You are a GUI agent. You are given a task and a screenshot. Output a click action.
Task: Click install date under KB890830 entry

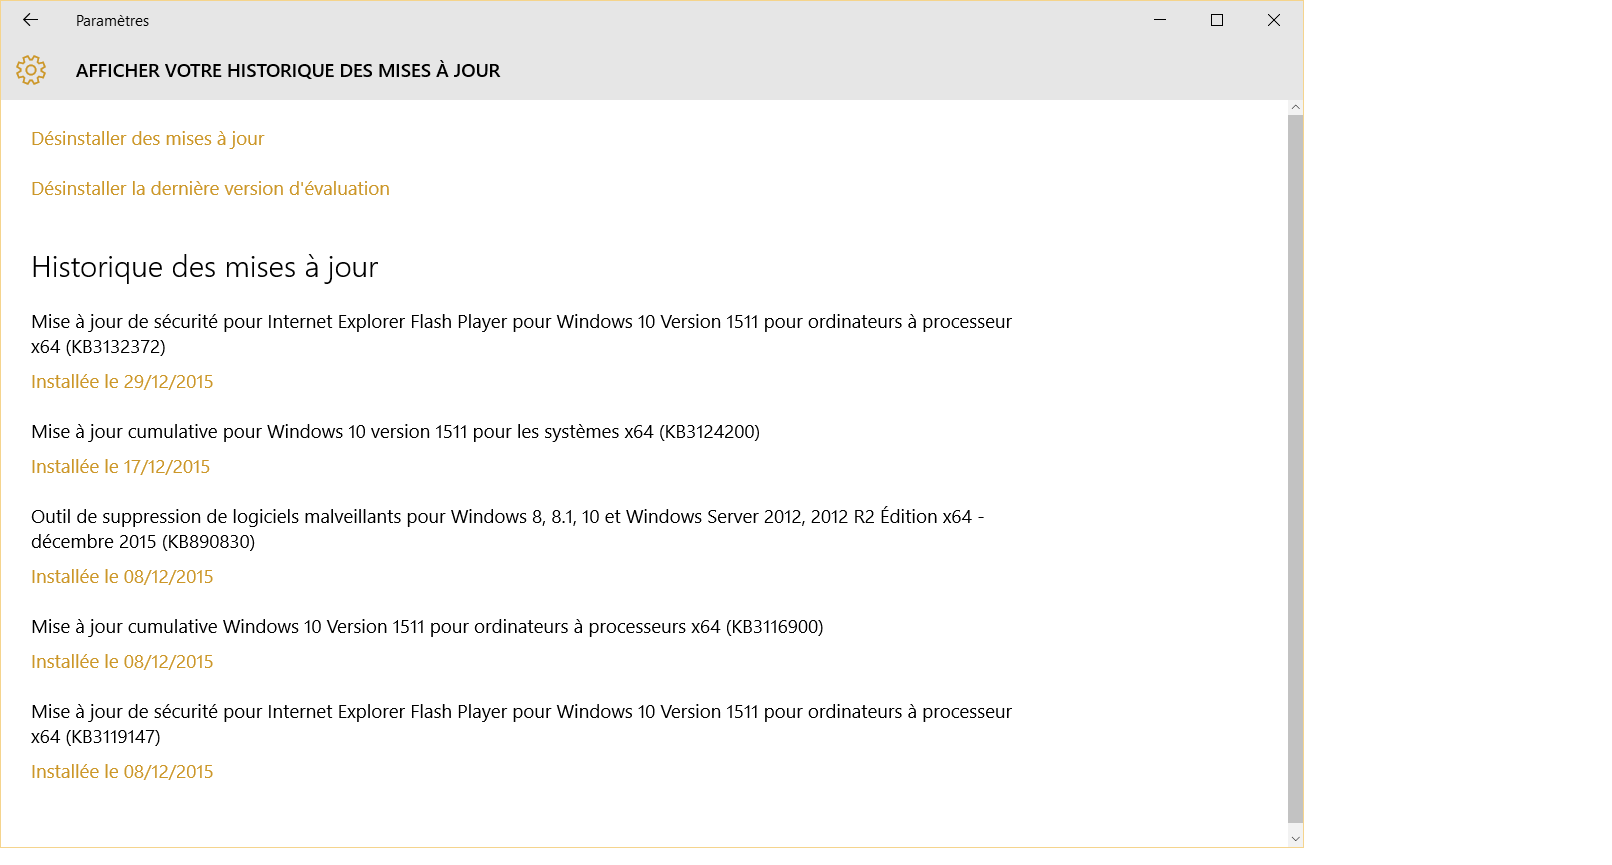click(122, 577)
